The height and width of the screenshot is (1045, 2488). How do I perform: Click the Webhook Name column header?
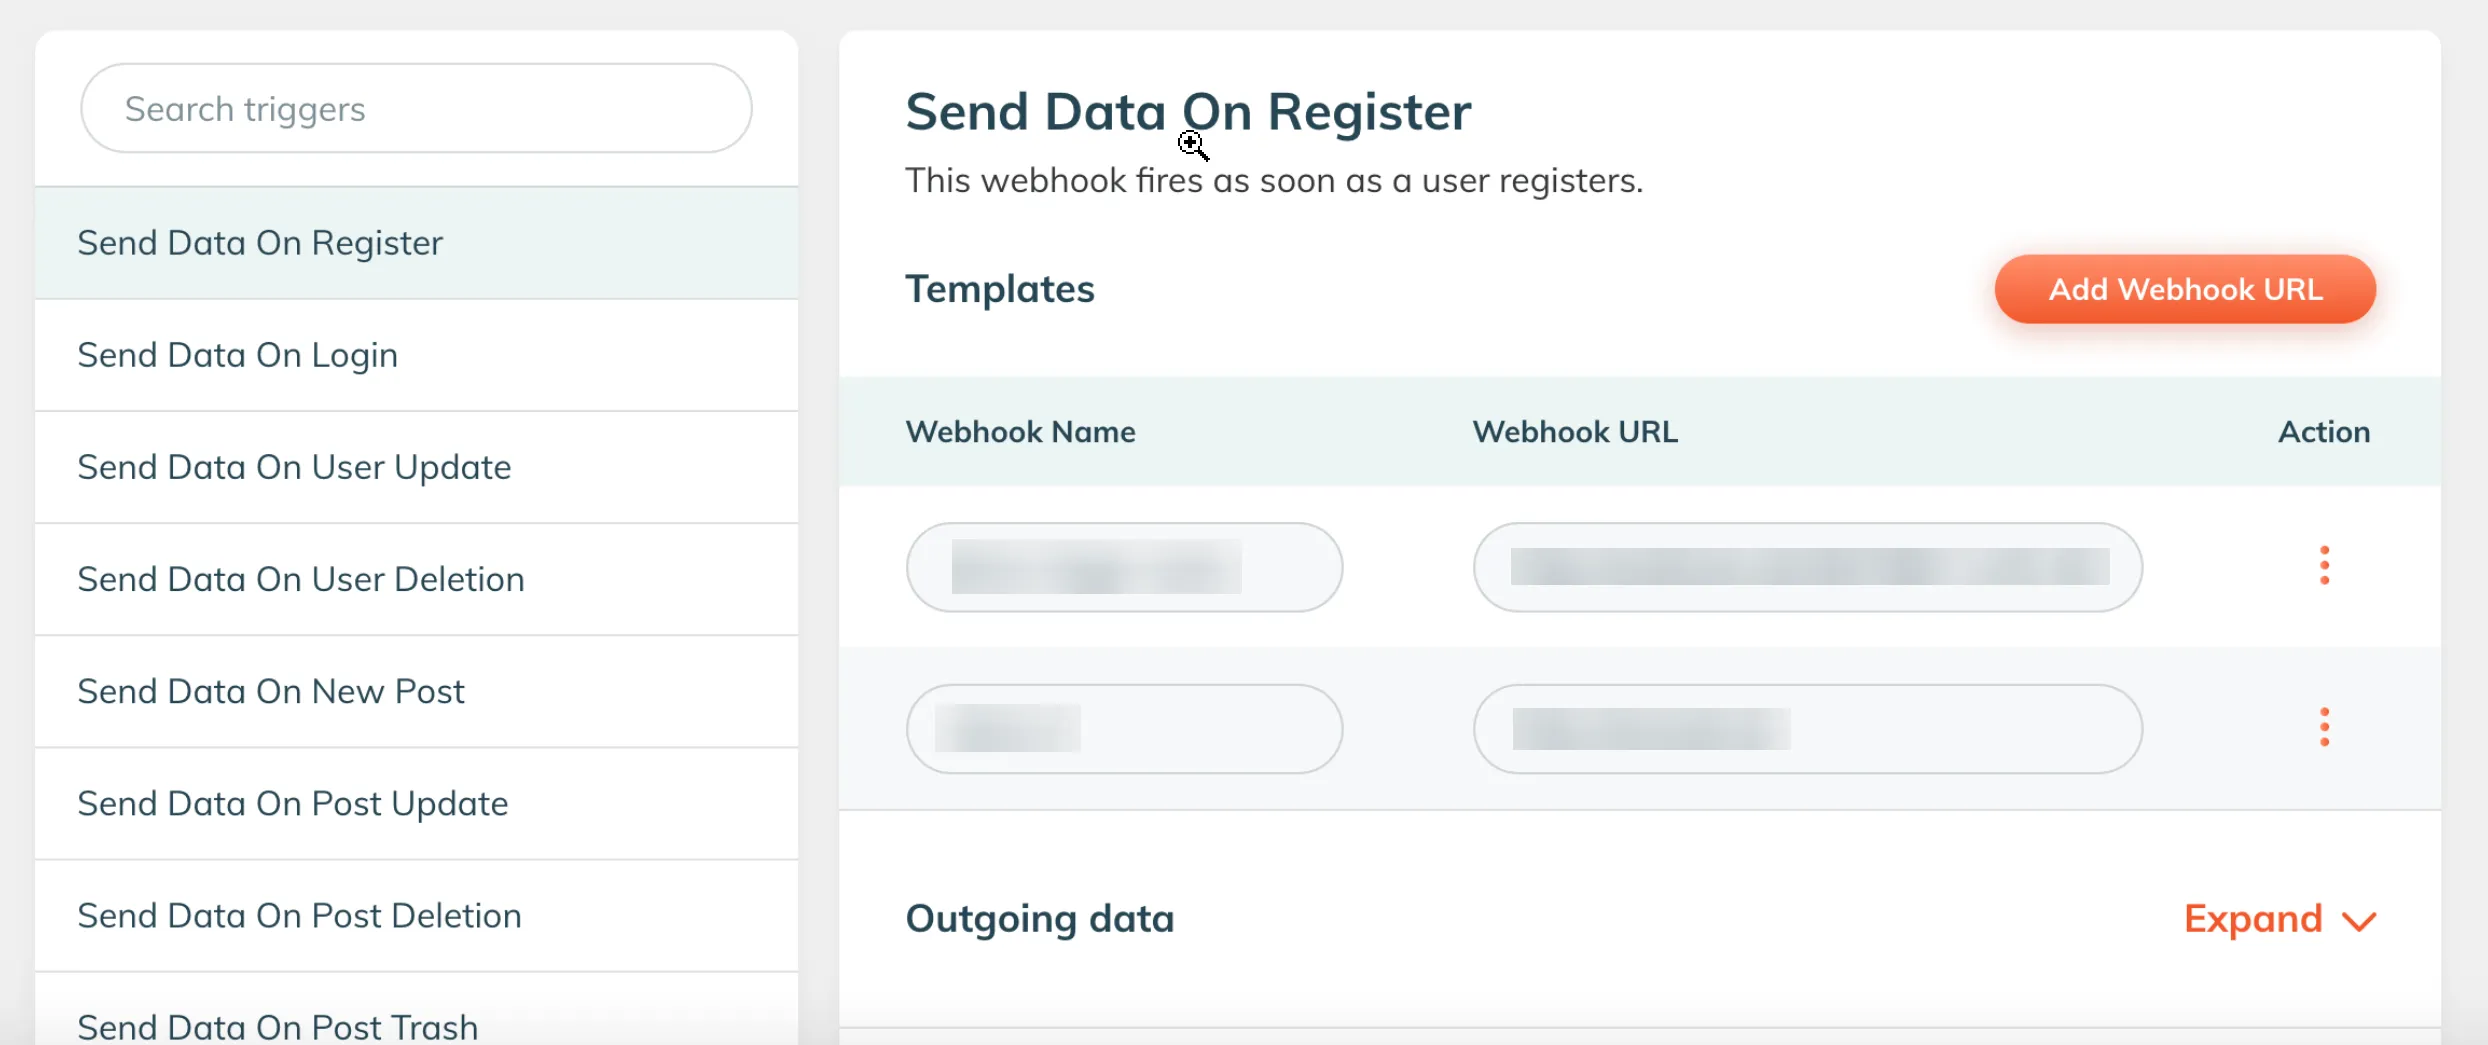(1020, 431)
